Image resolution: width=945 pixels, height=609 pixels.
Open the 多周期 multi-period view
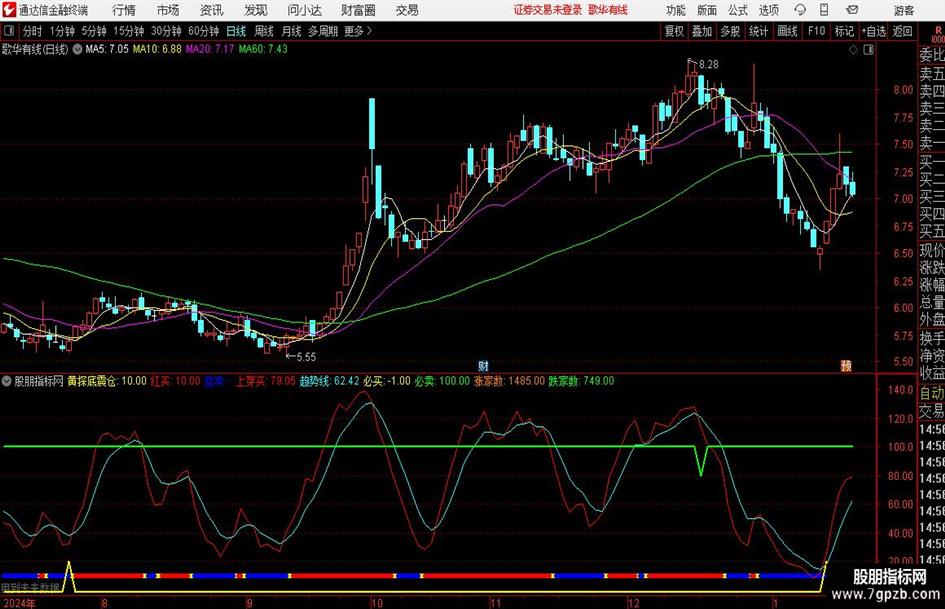point(323,31)
